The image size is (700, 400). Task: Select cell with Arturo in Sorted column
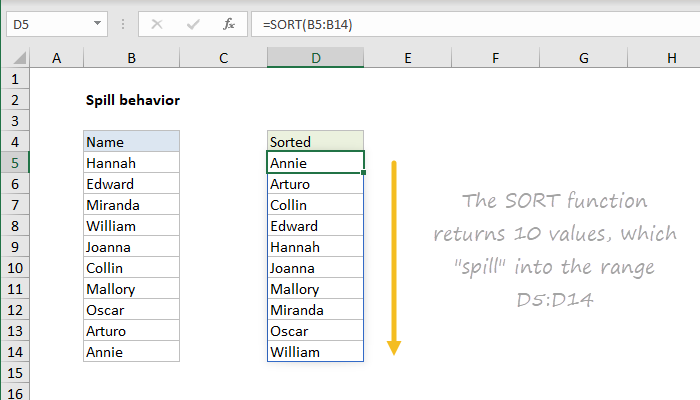tap(315, 183)
